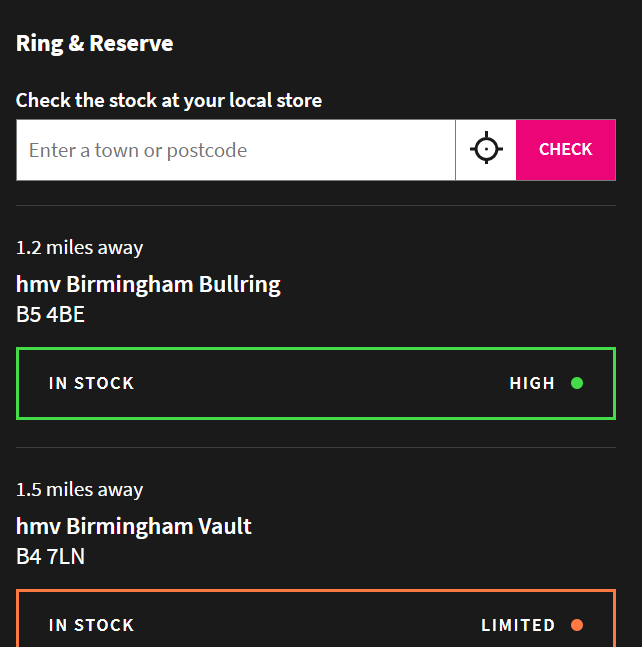Click the HIGH stock level label

[x=532, y=383]
